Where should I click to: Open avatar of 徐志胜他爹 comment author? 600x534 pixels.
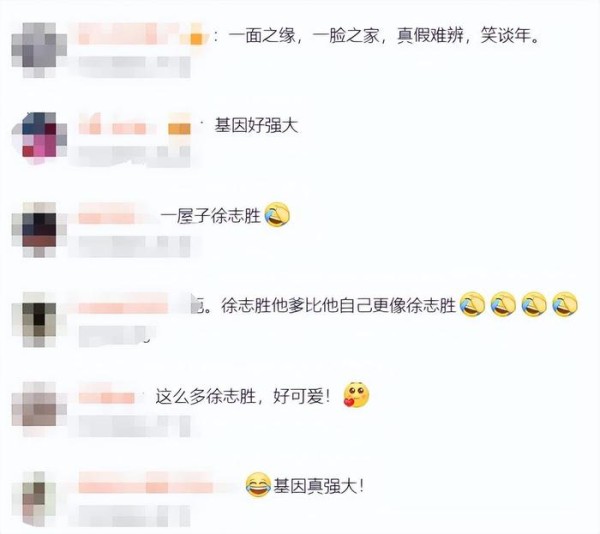point(39,319)
